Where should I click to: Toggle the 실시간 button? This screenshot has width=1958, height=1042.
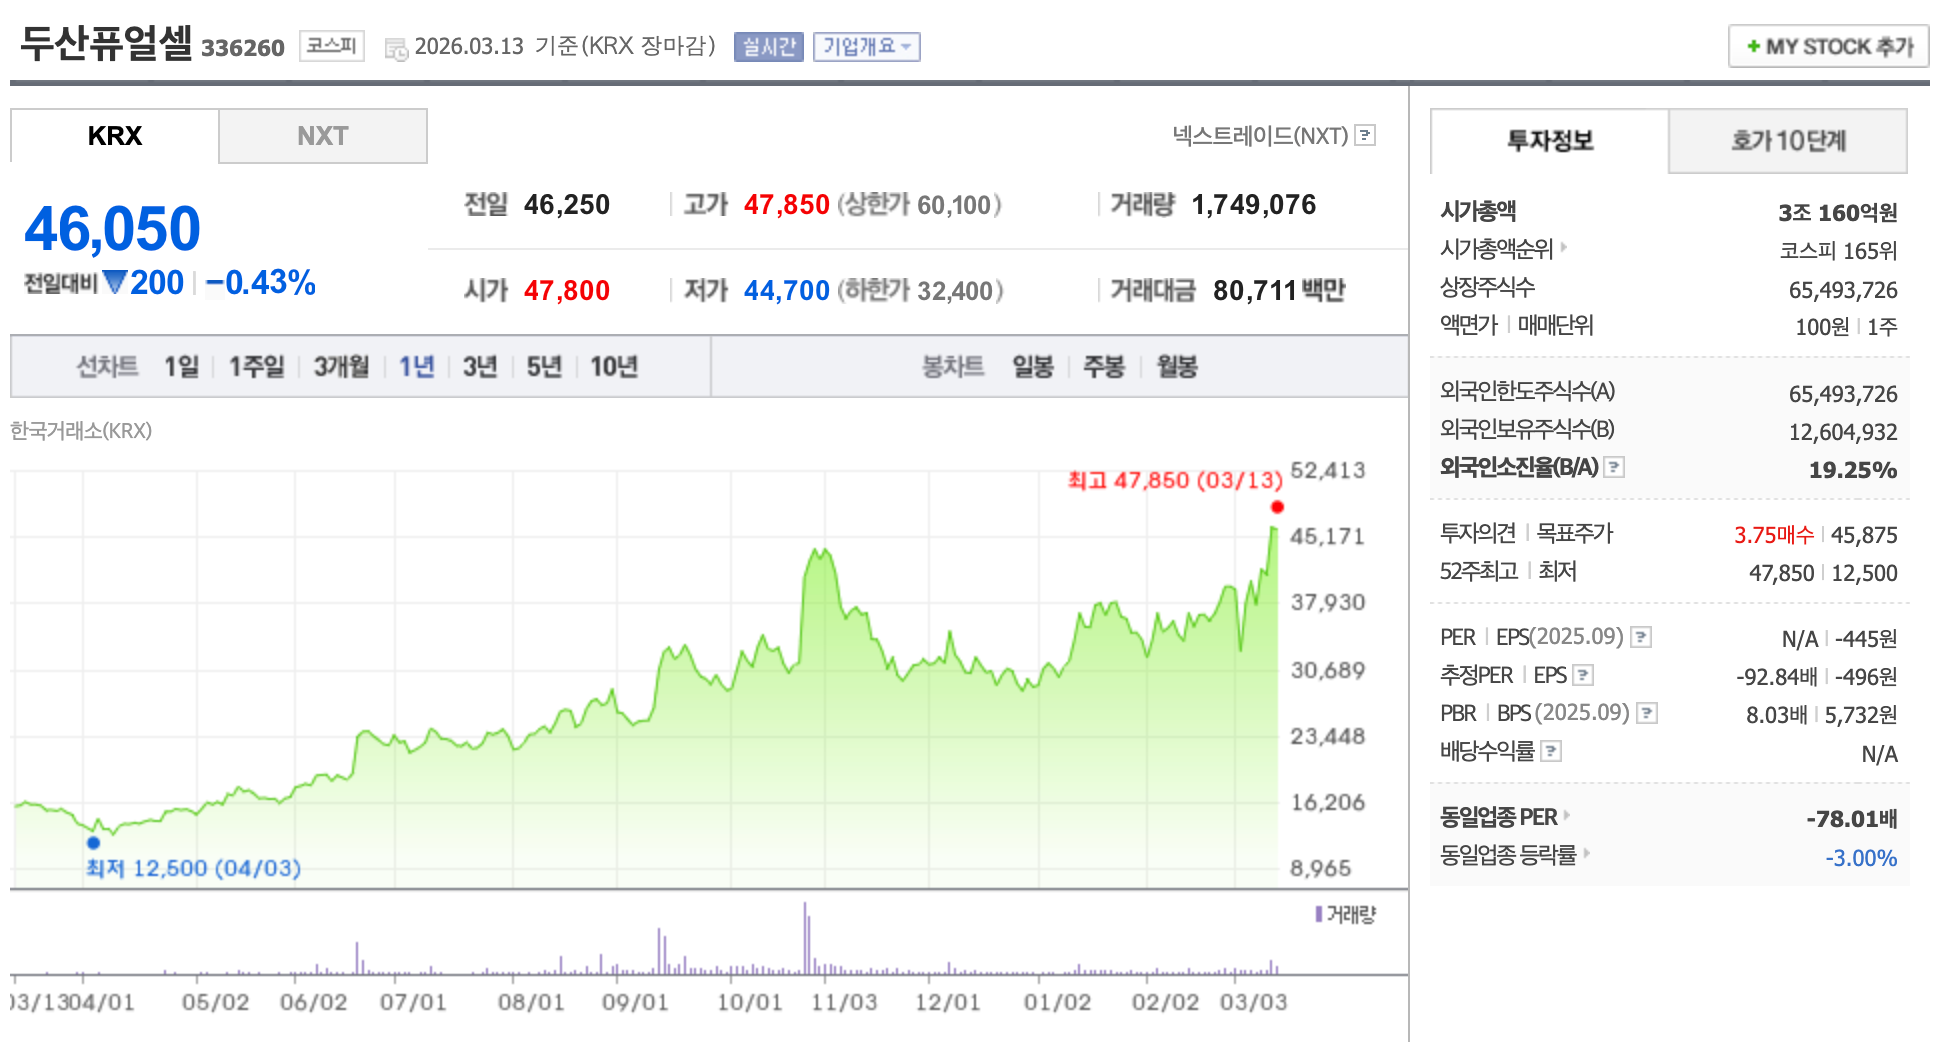pyautogui.click(x=769, y=47)
